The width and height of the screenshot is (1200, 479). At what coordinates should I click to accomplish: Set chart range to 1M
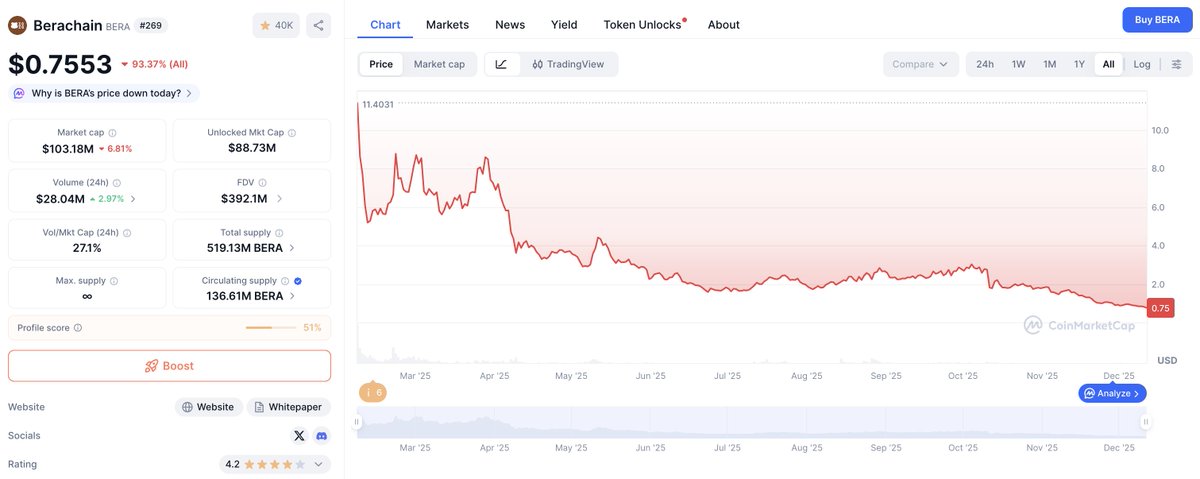[1049, 64]
